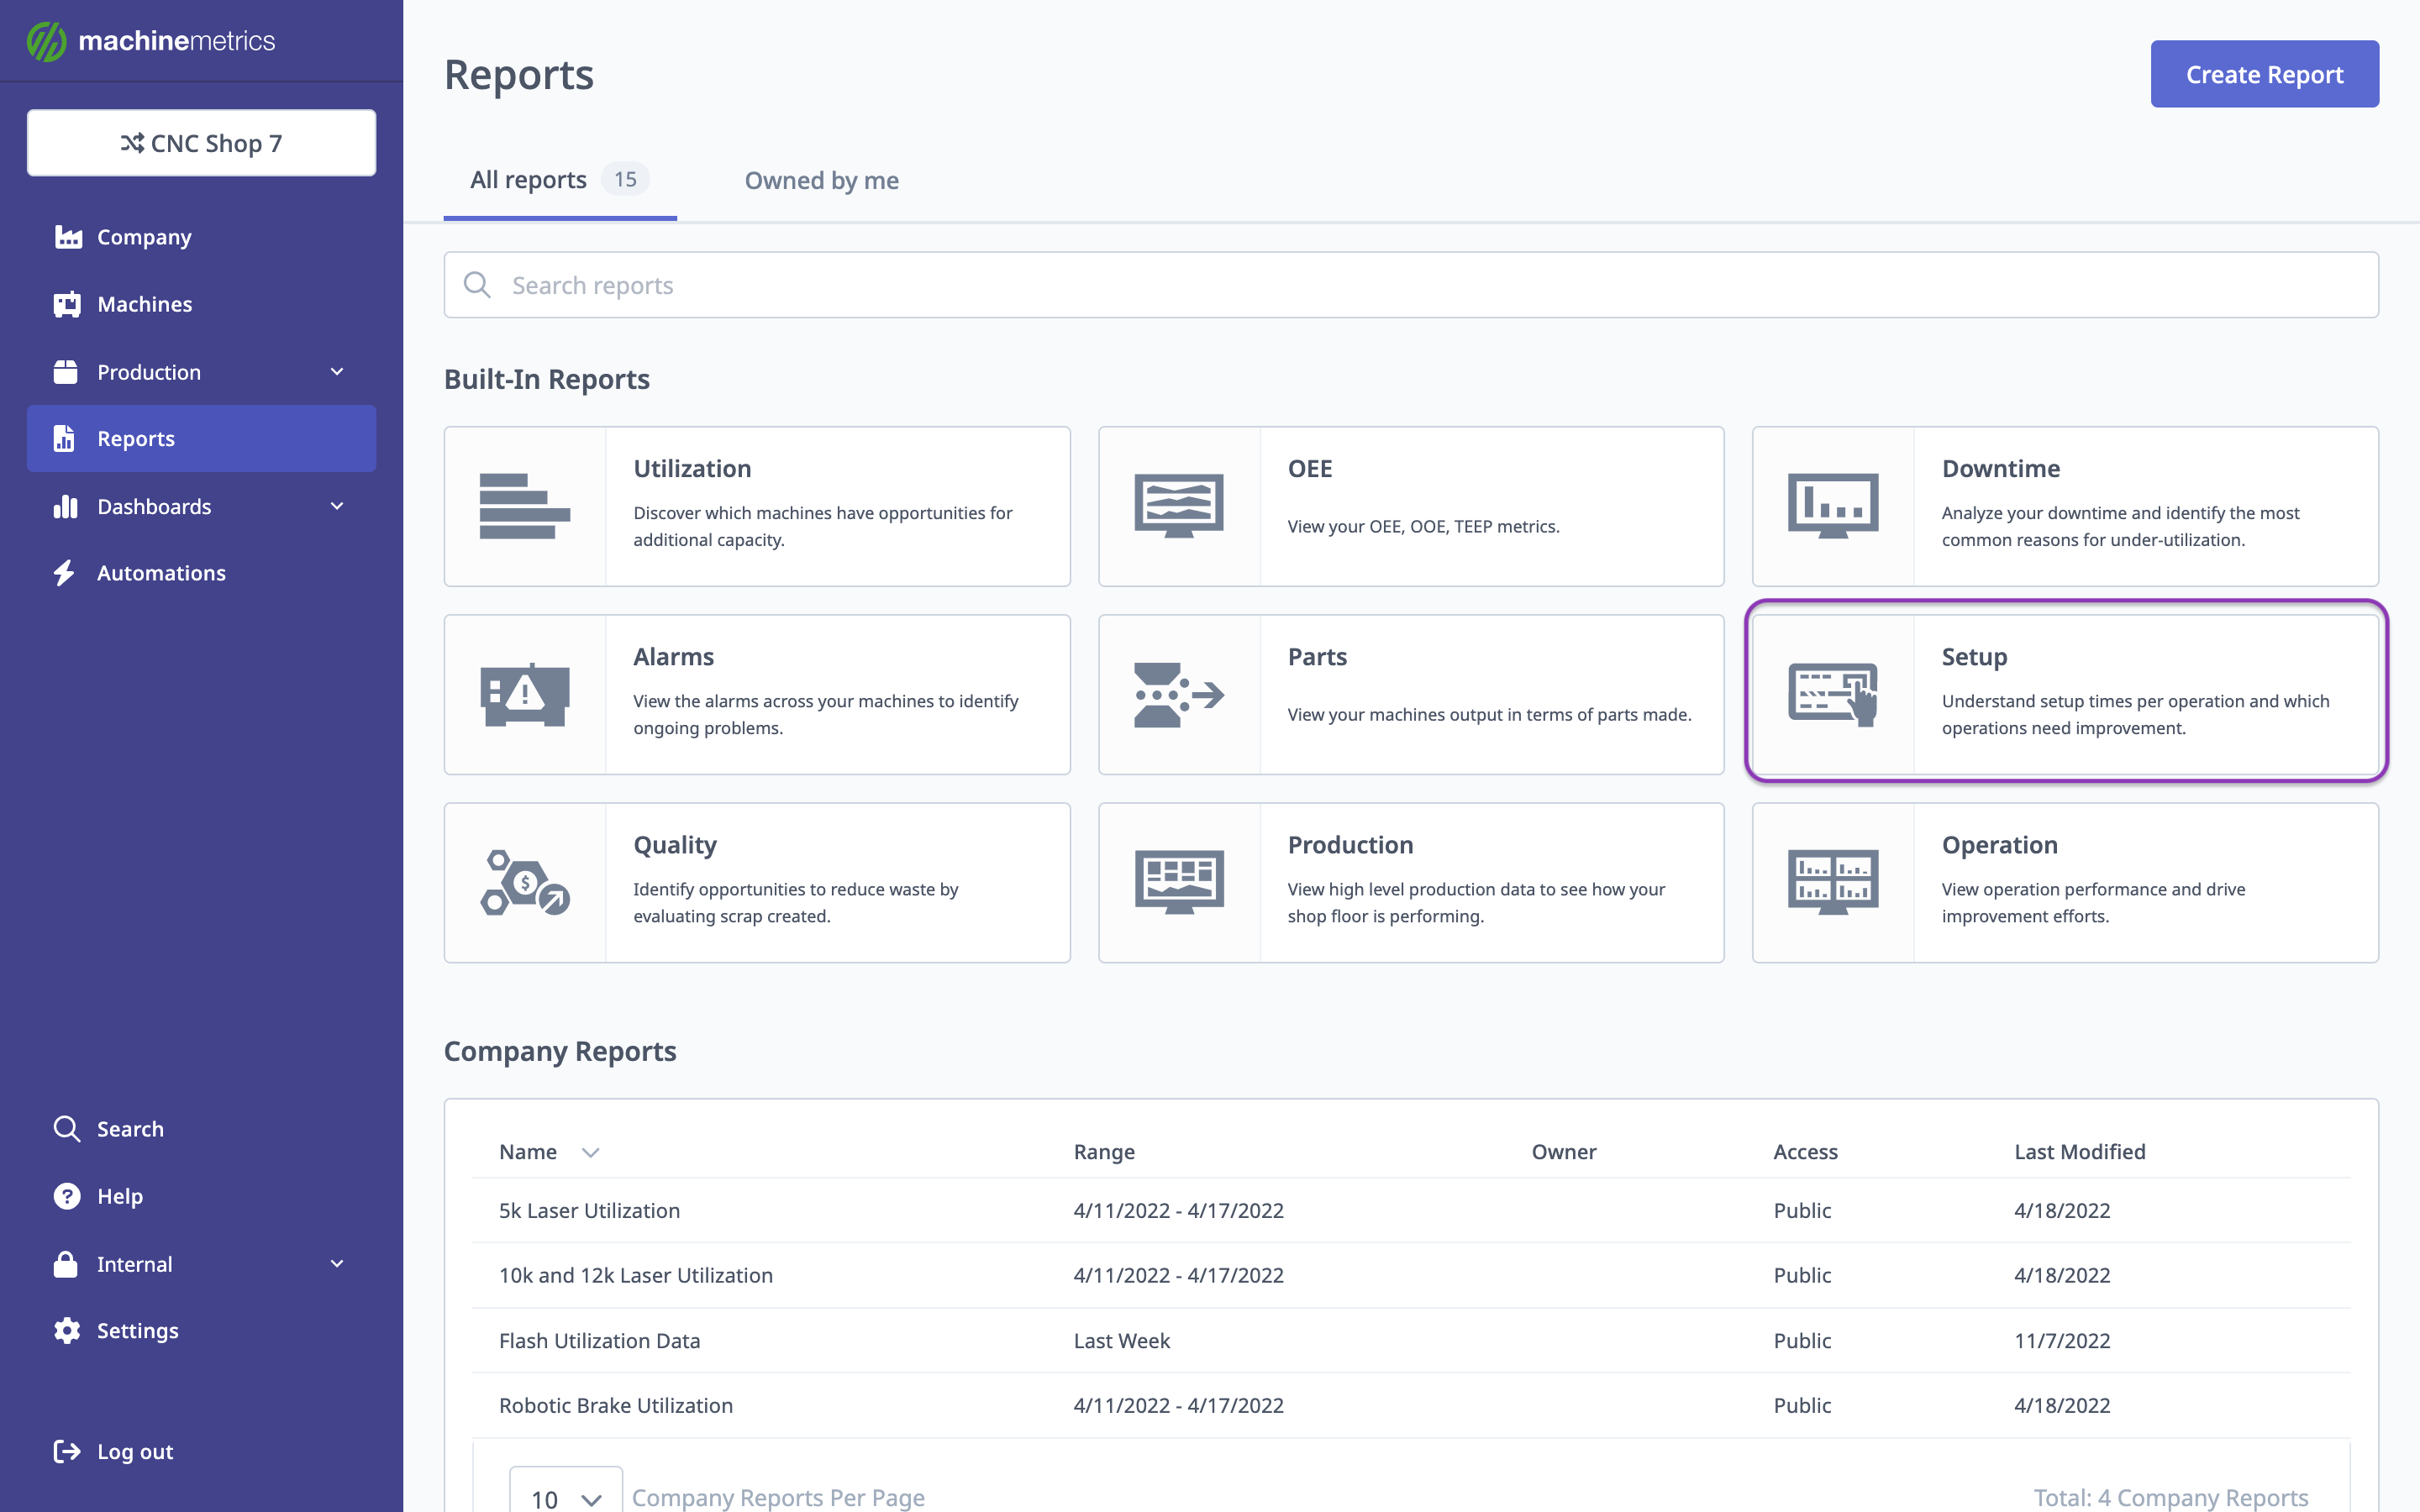
Task: Click the Dashboards bar-chart icon
Action: tap(66, 506)
